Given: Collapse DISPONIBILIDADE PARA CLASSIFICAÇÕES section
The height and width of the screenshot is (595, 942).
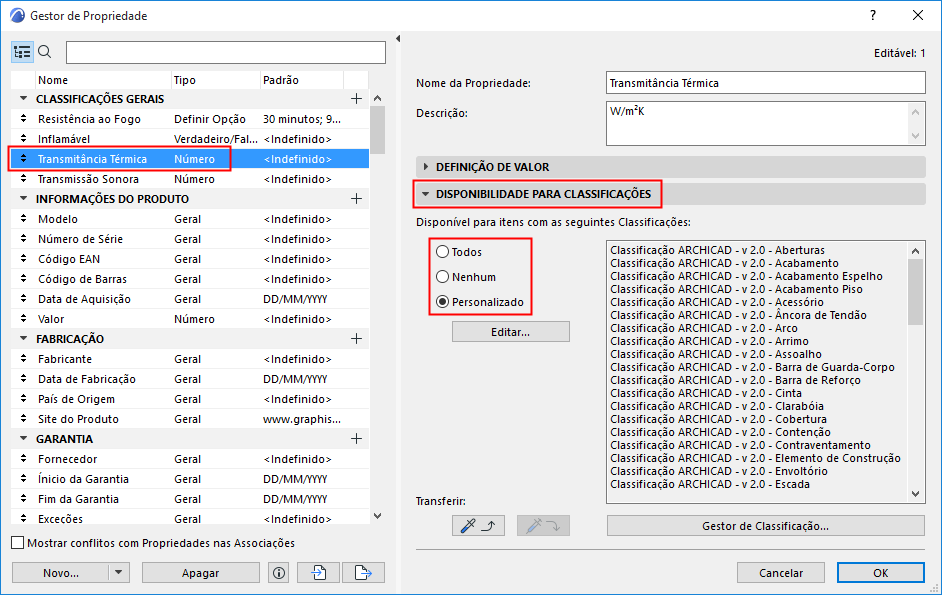Looking at the screenshot, I should pyautogui.click(x=426, y=194).
